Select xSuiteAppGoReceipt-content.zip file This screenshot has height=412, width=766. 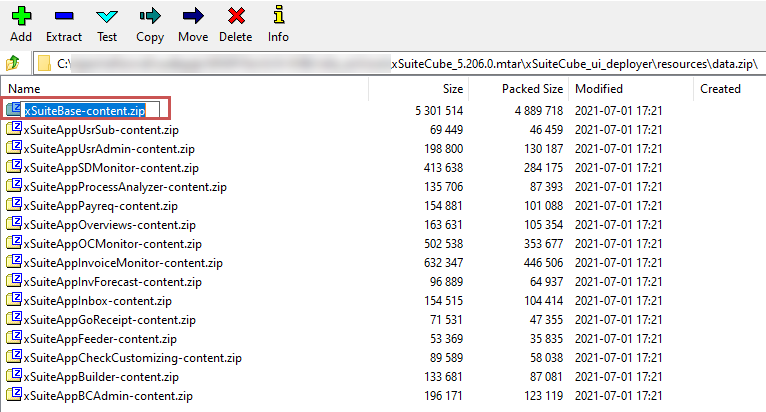click(x=109, y=320)
